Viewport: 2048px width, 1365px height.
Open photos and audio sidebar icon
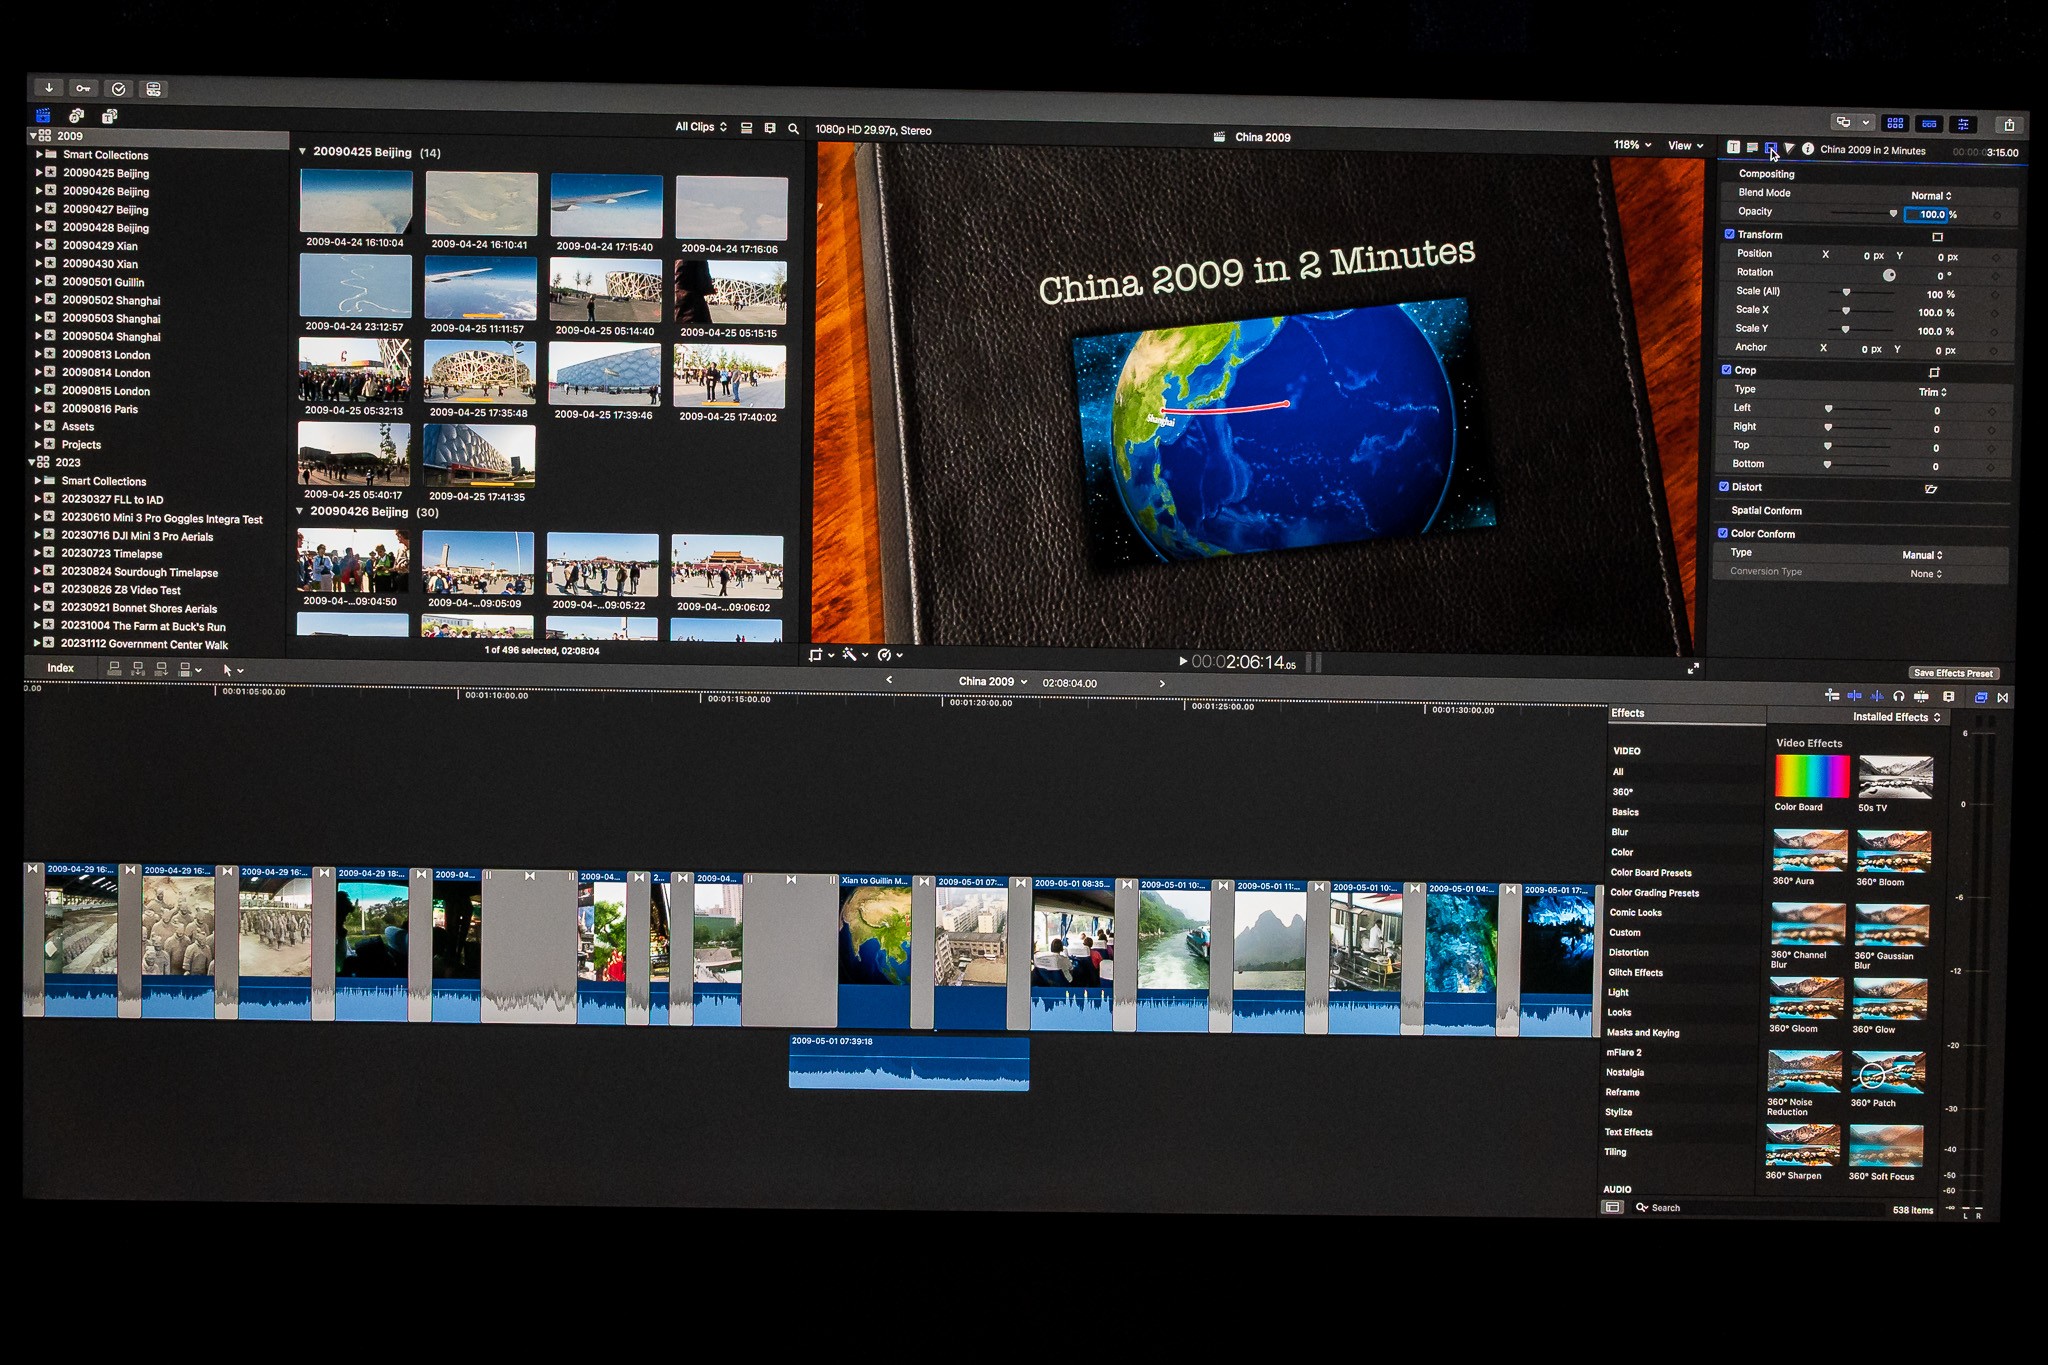coord(76,116)
